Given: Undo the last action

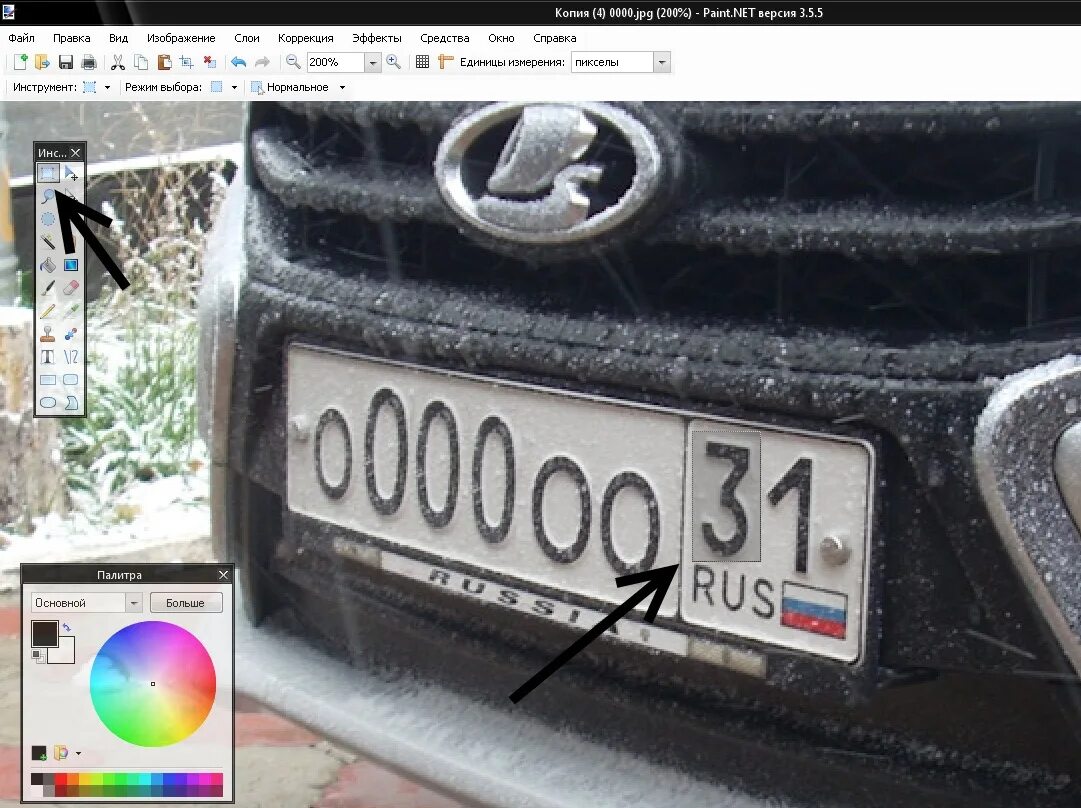Looking at the screenshot, I should [239, 62].
